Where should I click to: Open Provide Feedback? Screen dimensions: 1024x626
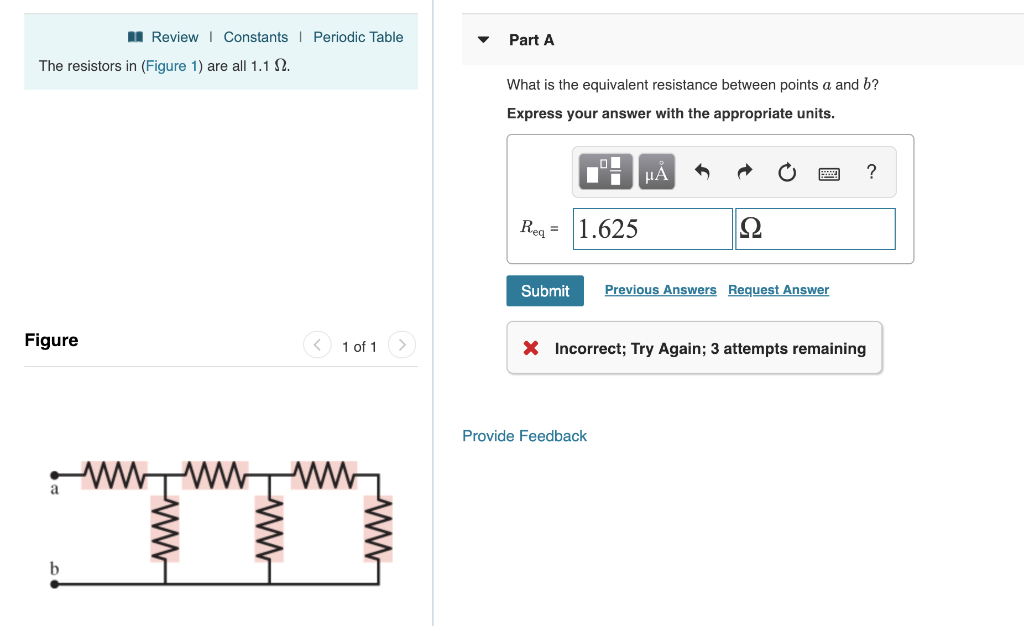(524, 435)
